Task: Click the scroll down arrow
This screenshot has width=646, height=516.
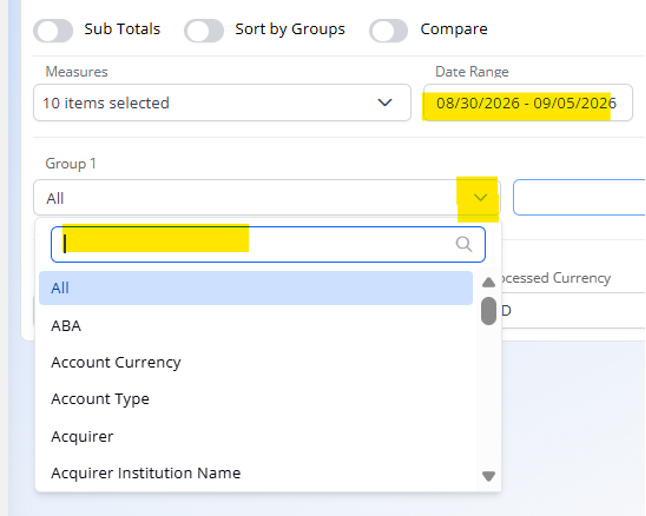Action: (x=489, y=476)
